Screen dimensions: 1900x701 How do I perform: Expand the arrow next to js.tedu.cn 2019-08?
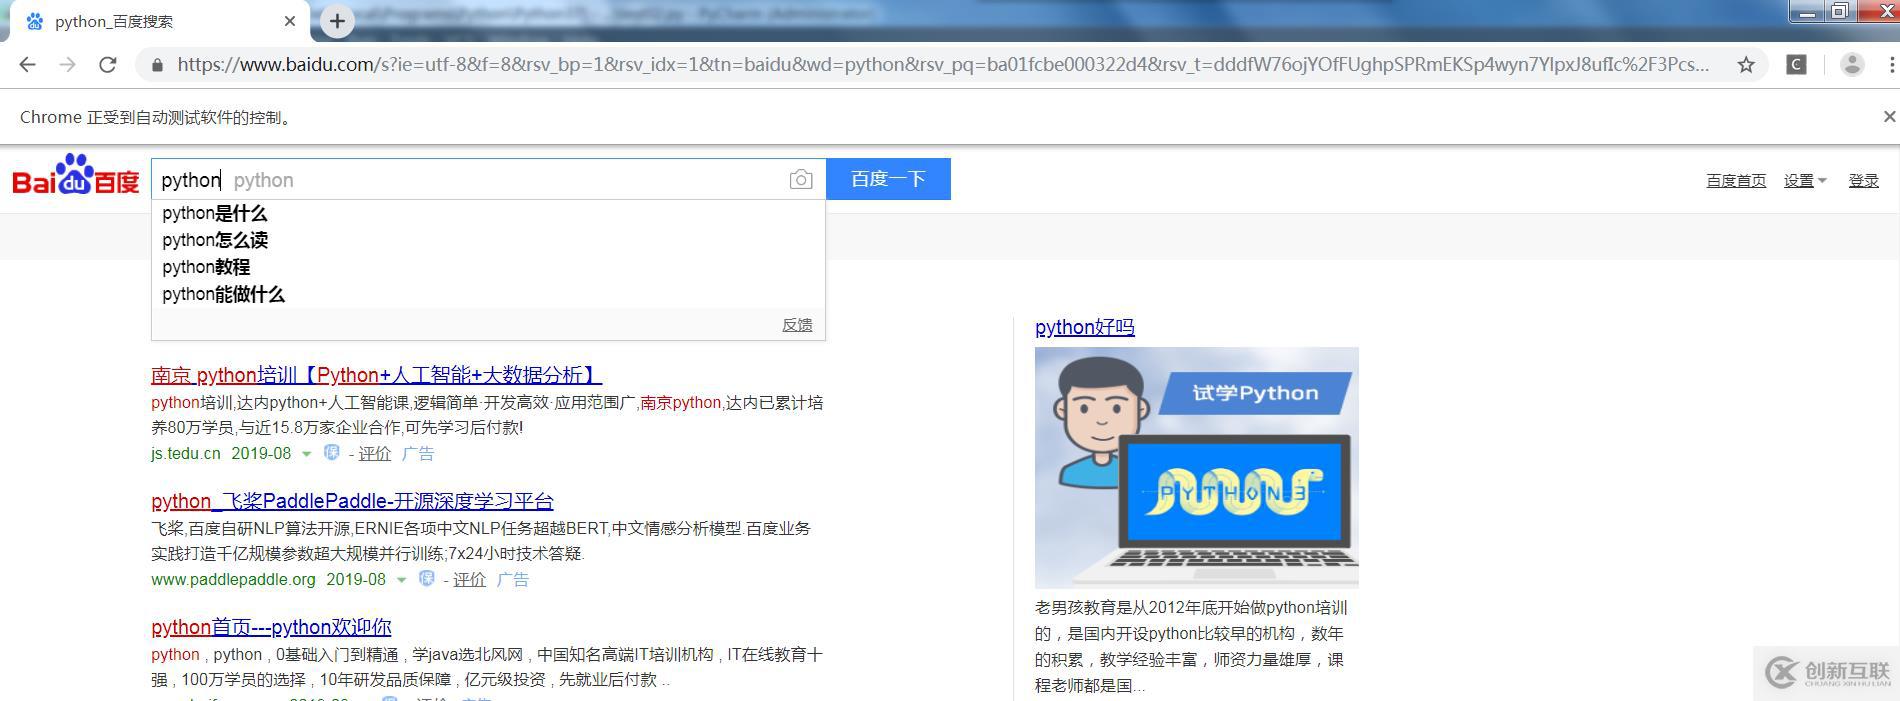(306, 454)
